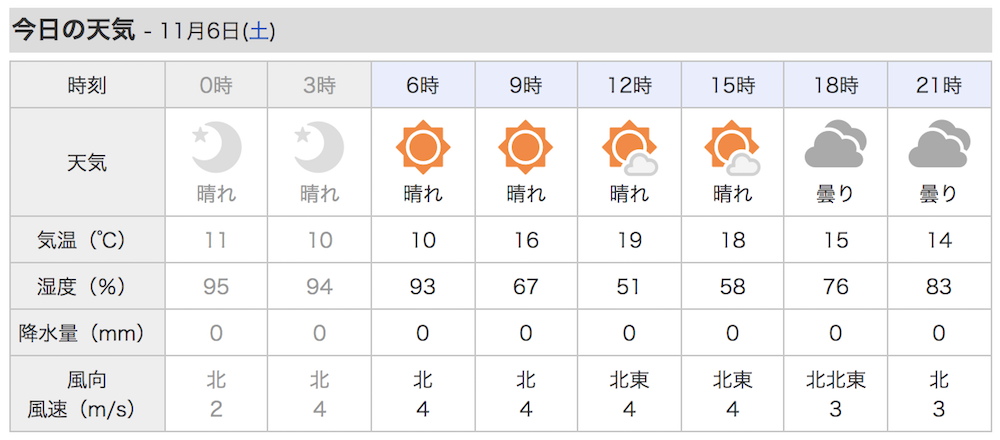Click the crescent moon icon at 0時
This screenshot has height=440, width=1000.
click(217, 147)
